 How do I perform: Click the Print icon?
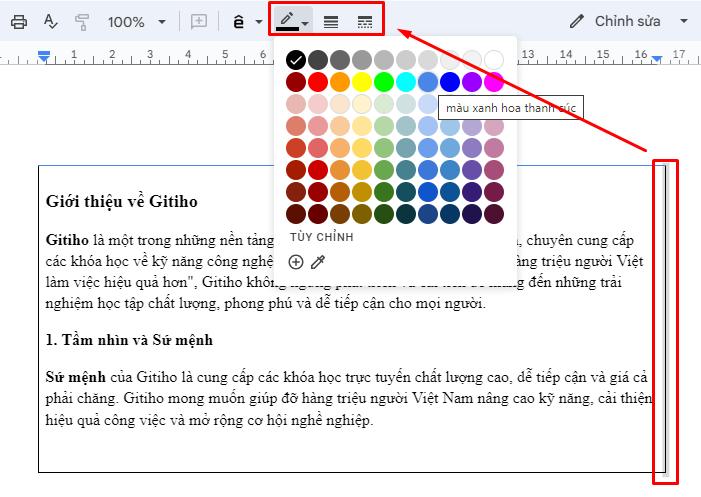(19, 21)
